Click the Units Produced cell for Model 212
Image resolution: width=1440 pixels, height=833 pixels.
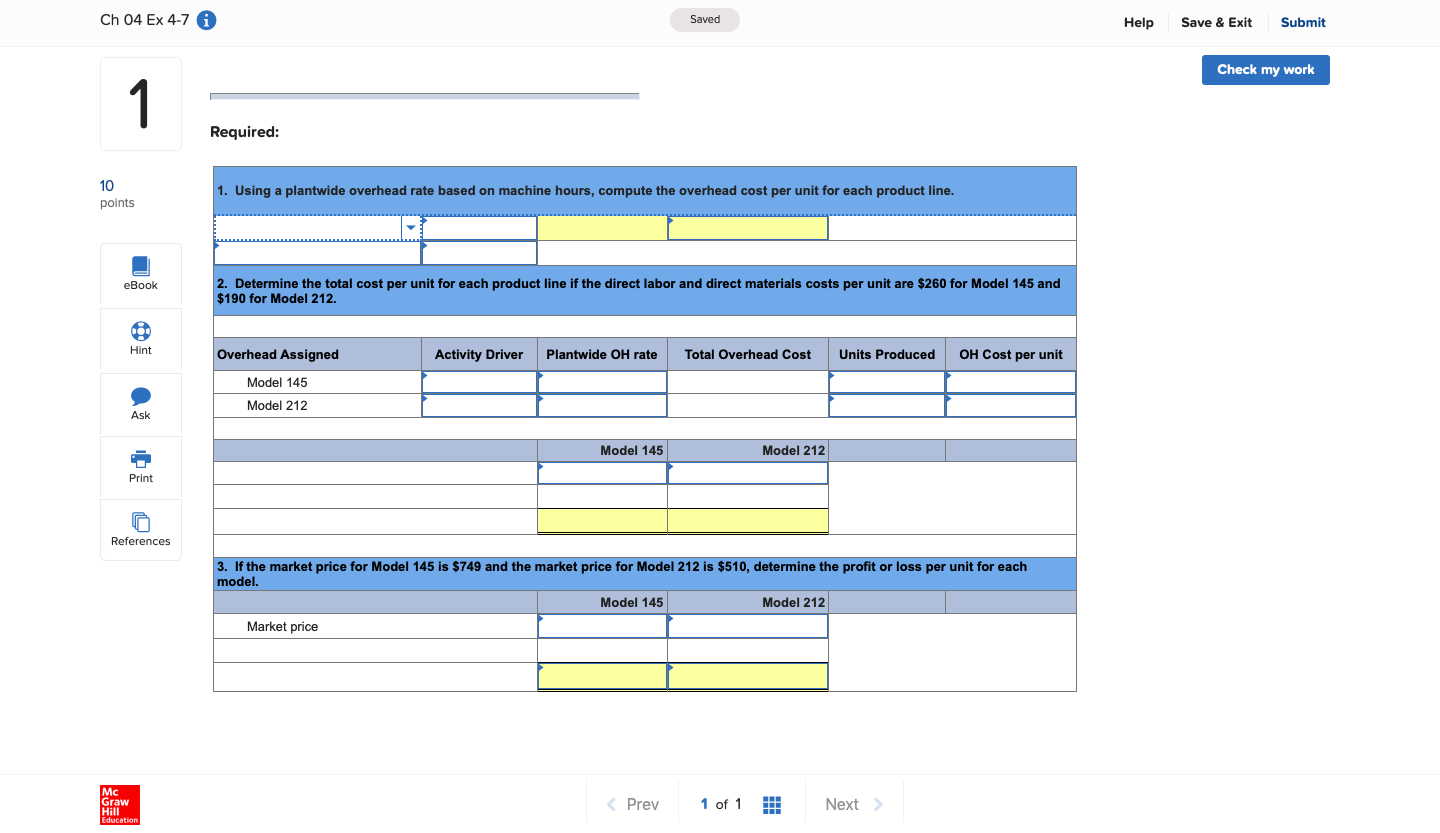point(886,405)
